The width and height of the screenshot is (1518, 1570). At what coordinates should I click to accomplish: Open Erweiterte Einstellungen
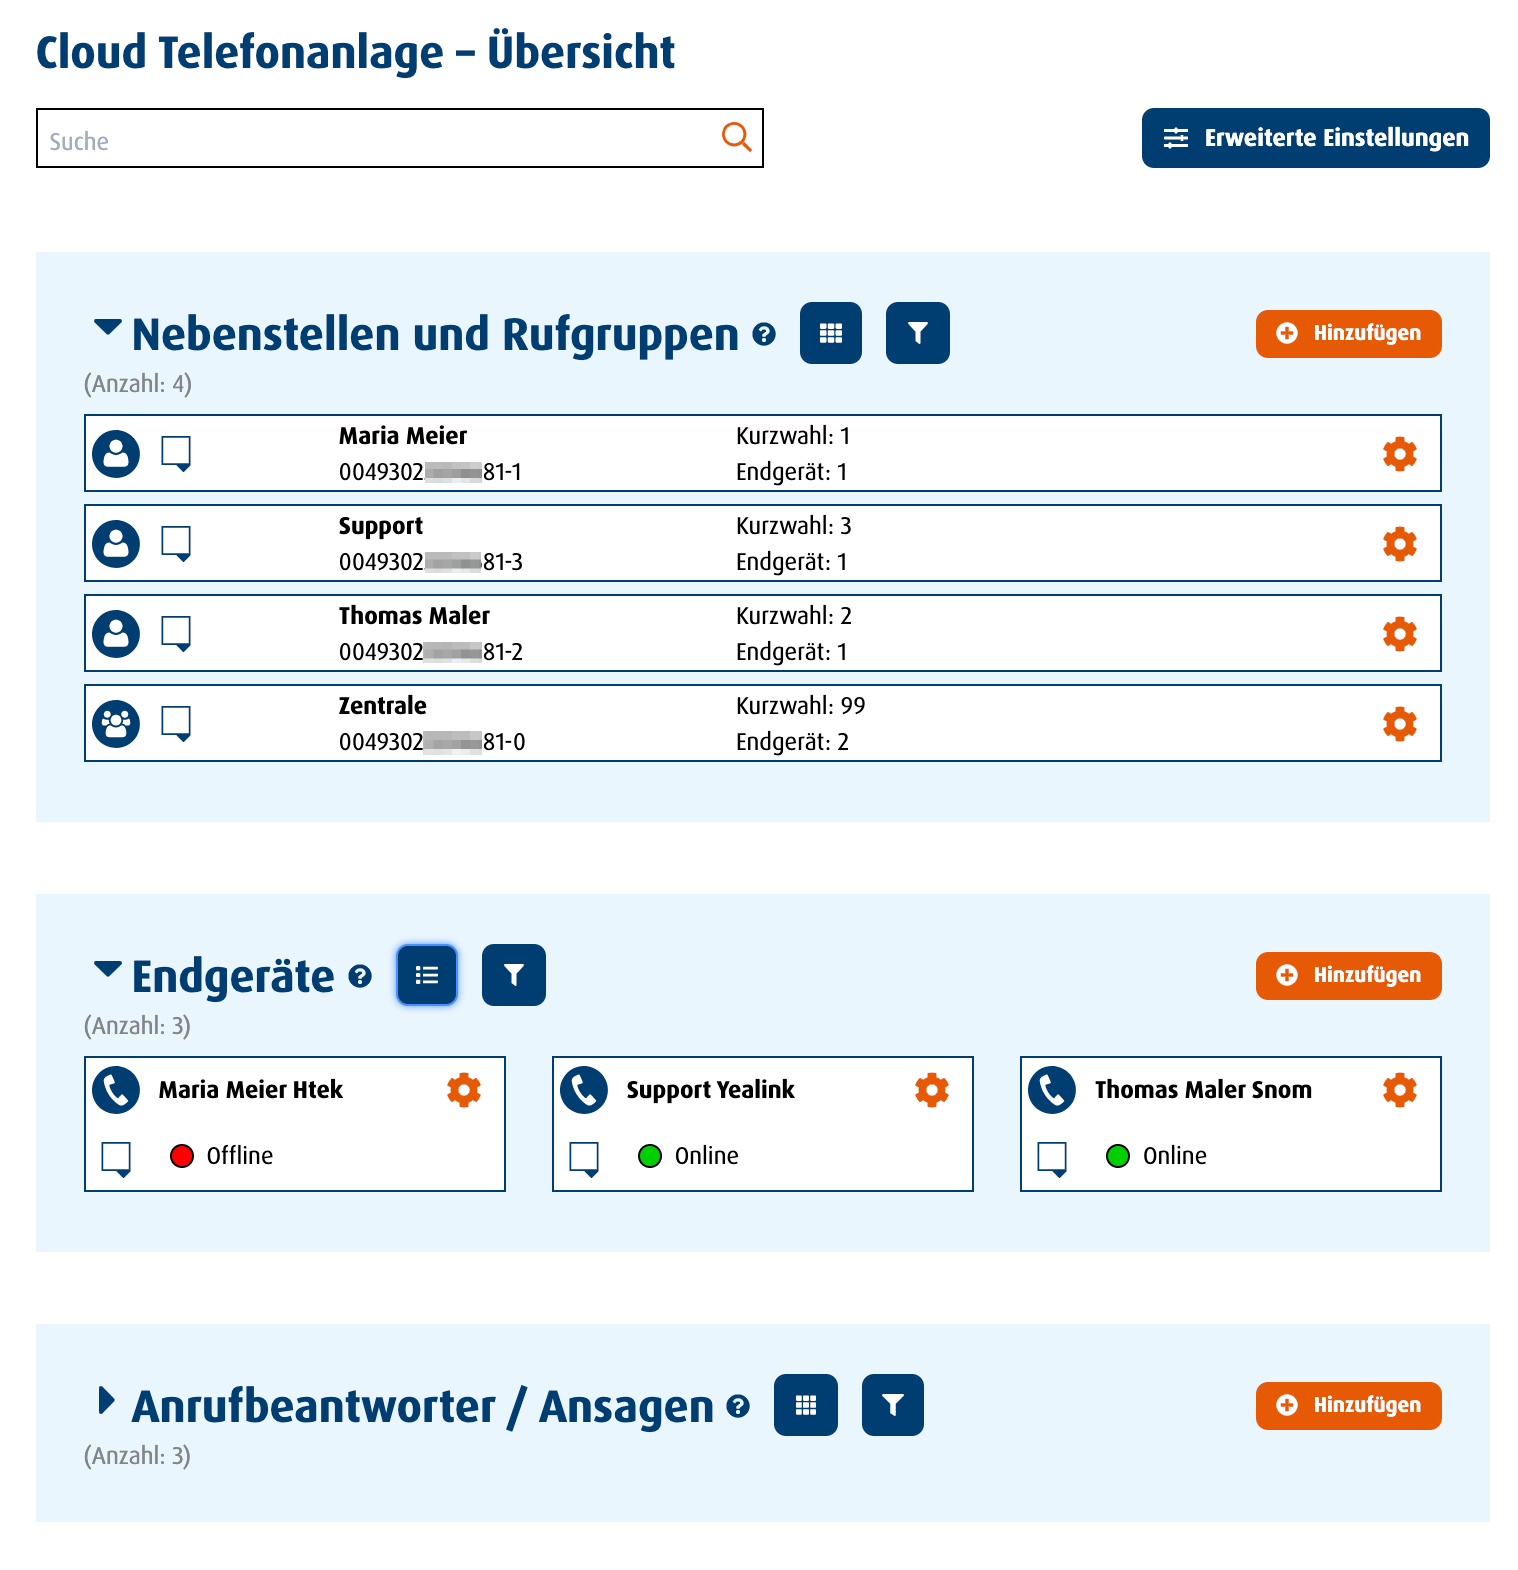[x=1315, y=138]
